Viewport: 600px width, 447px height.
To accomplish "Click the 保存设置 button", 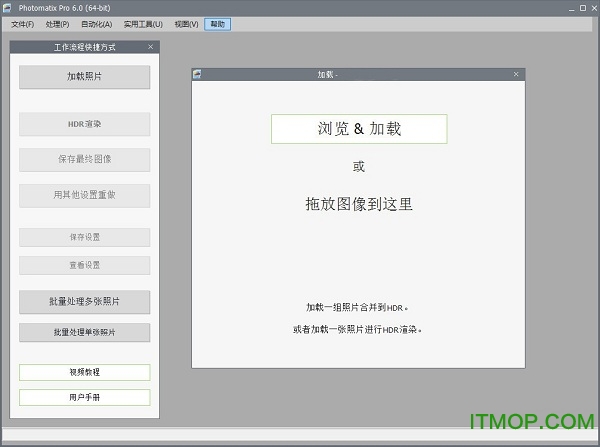I will tap(84, 238).
